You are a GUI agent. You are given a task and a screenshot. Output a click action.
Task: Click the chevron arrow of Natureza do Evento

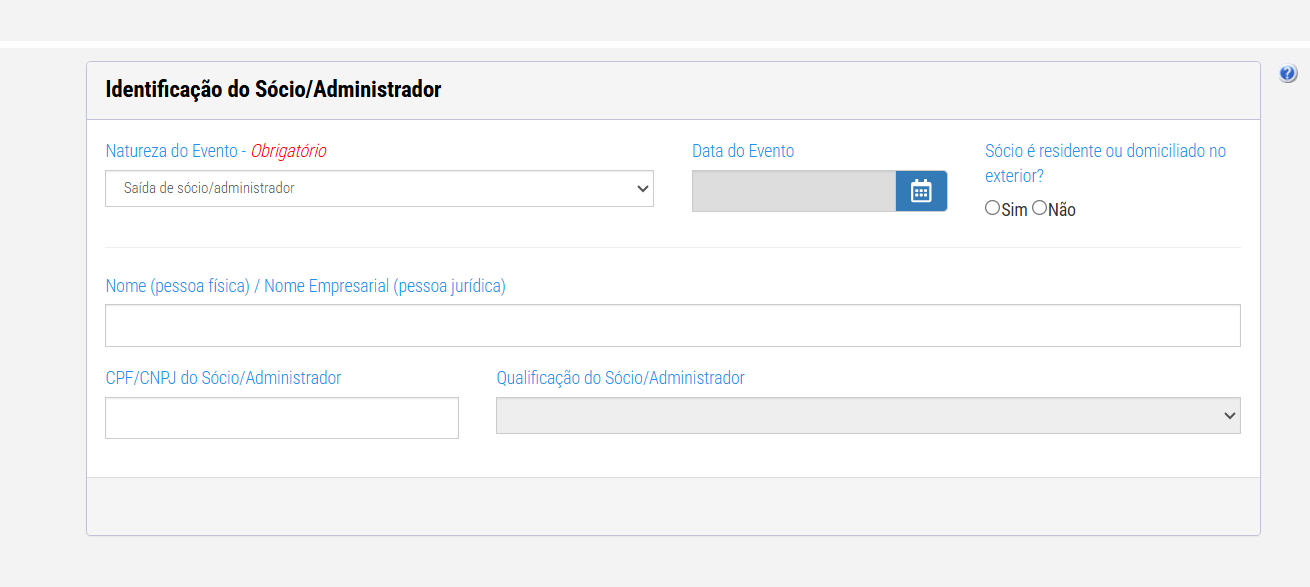point(642,188)
